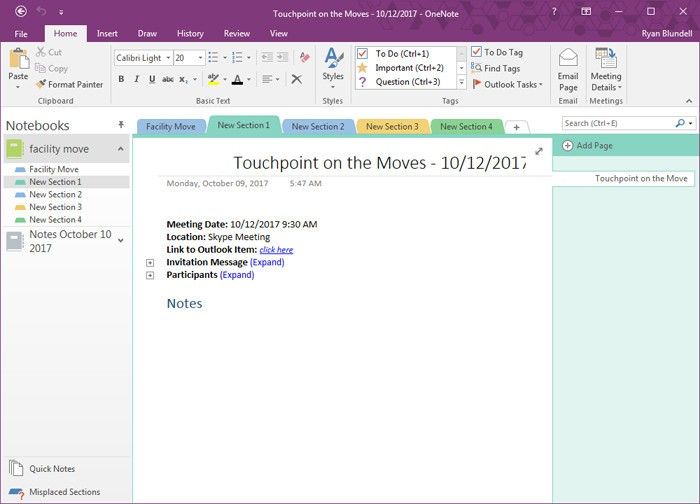Open the font size 20 dropdown

coord(200,58)
